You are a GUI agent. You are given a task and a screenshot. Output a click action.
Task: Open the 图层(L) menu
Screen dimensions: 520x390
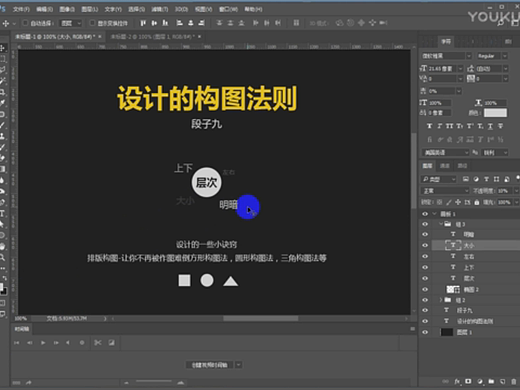pos(90,9)
